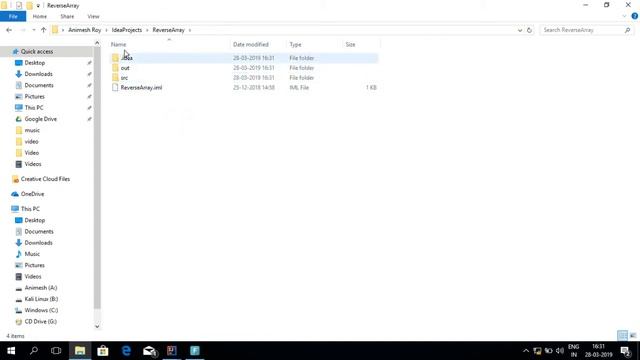Select Music under This PC
The width and height of the screenshot is (640, 360).
click(x=32, y=254)
